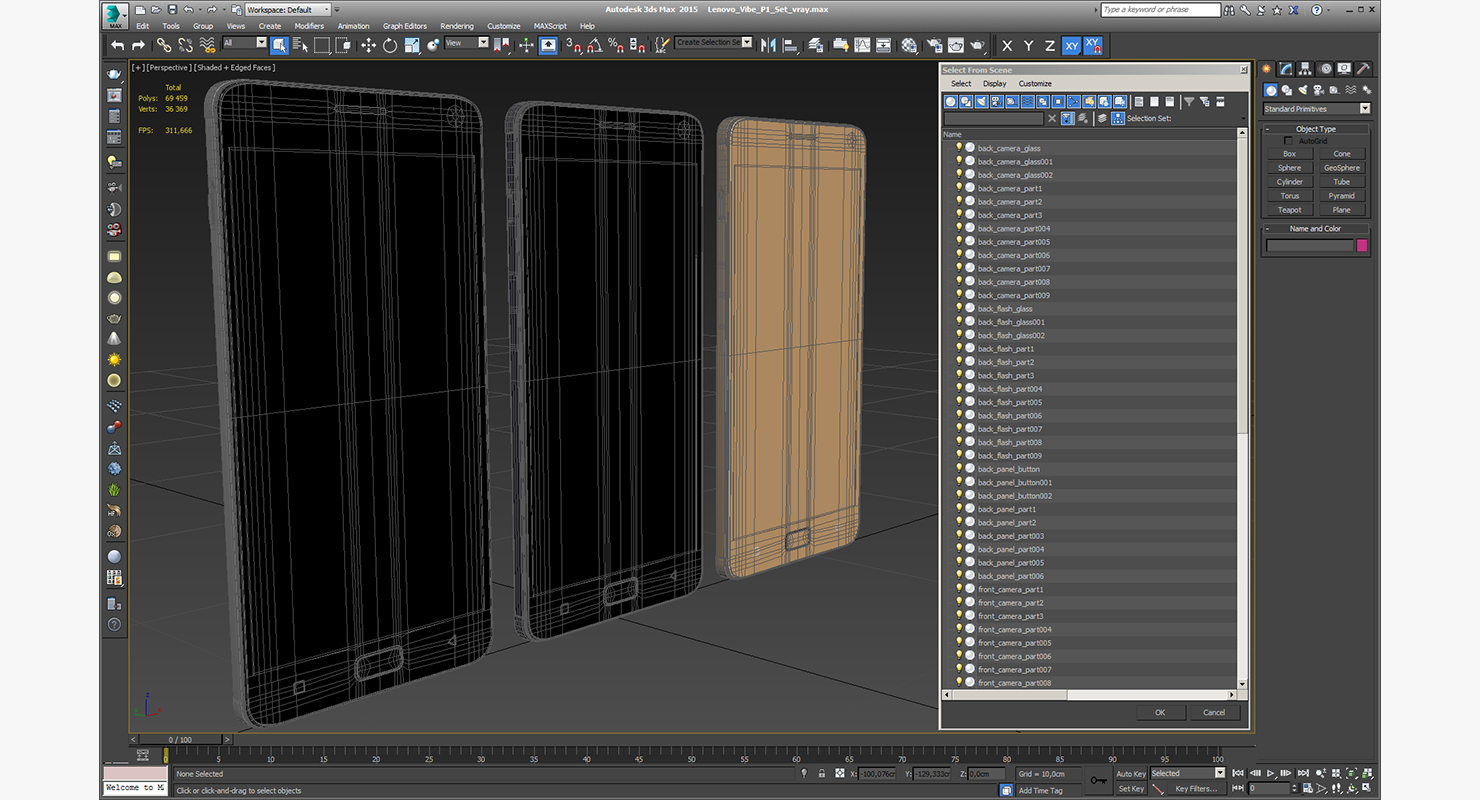Image resolution: width=1480 pixels, height=800 pixels.
Task: Choose the Select and Move tool
Action: [x=368, y=45]
